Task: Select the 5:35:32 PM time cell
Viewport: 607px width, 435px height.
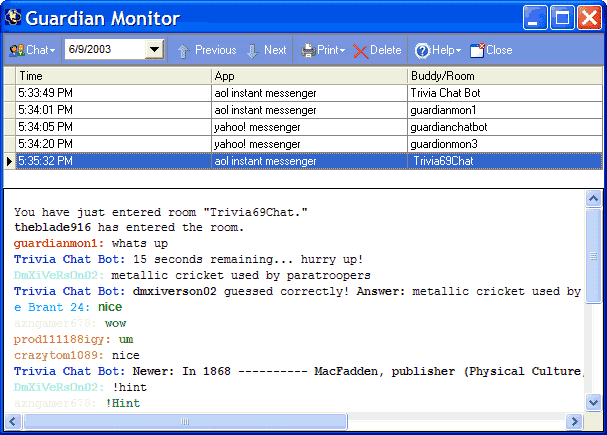Action: (113, 161)
